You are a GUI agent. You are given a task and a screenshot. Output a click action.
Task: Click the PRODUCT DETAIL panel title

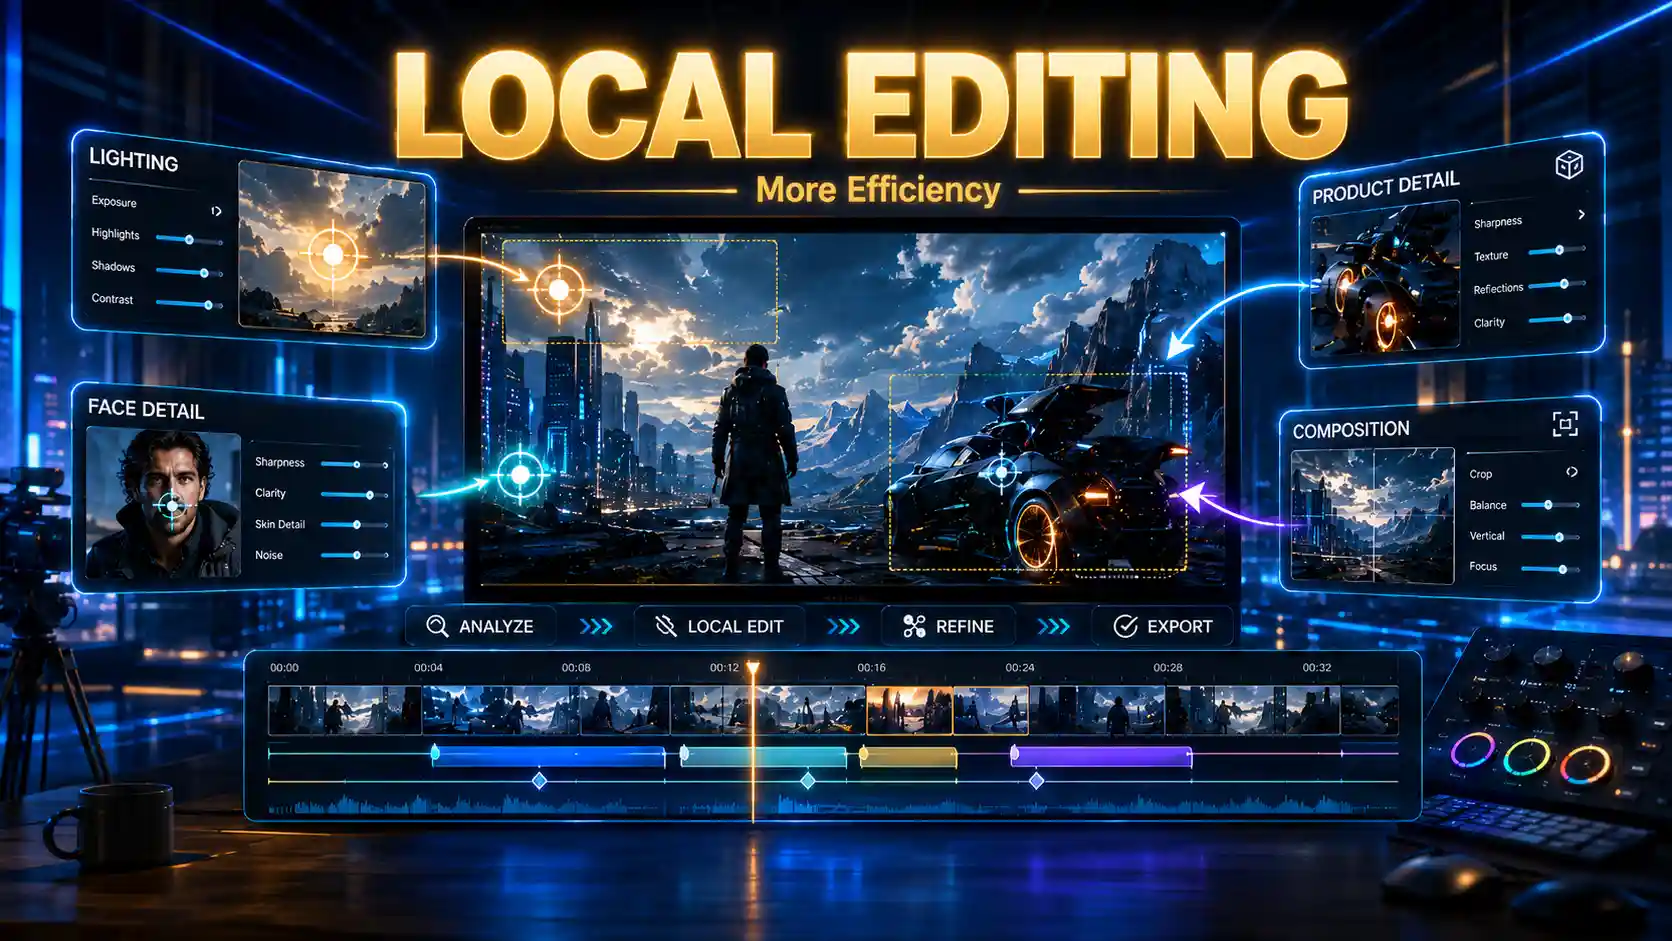1386,186
